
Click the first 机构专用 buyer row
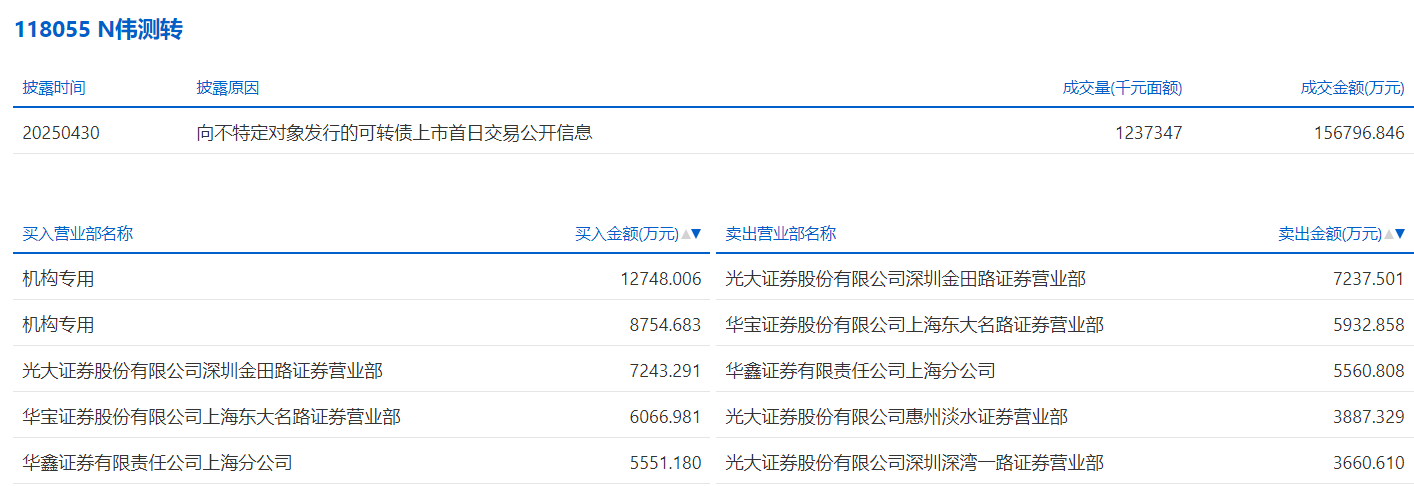click(59, 279)
